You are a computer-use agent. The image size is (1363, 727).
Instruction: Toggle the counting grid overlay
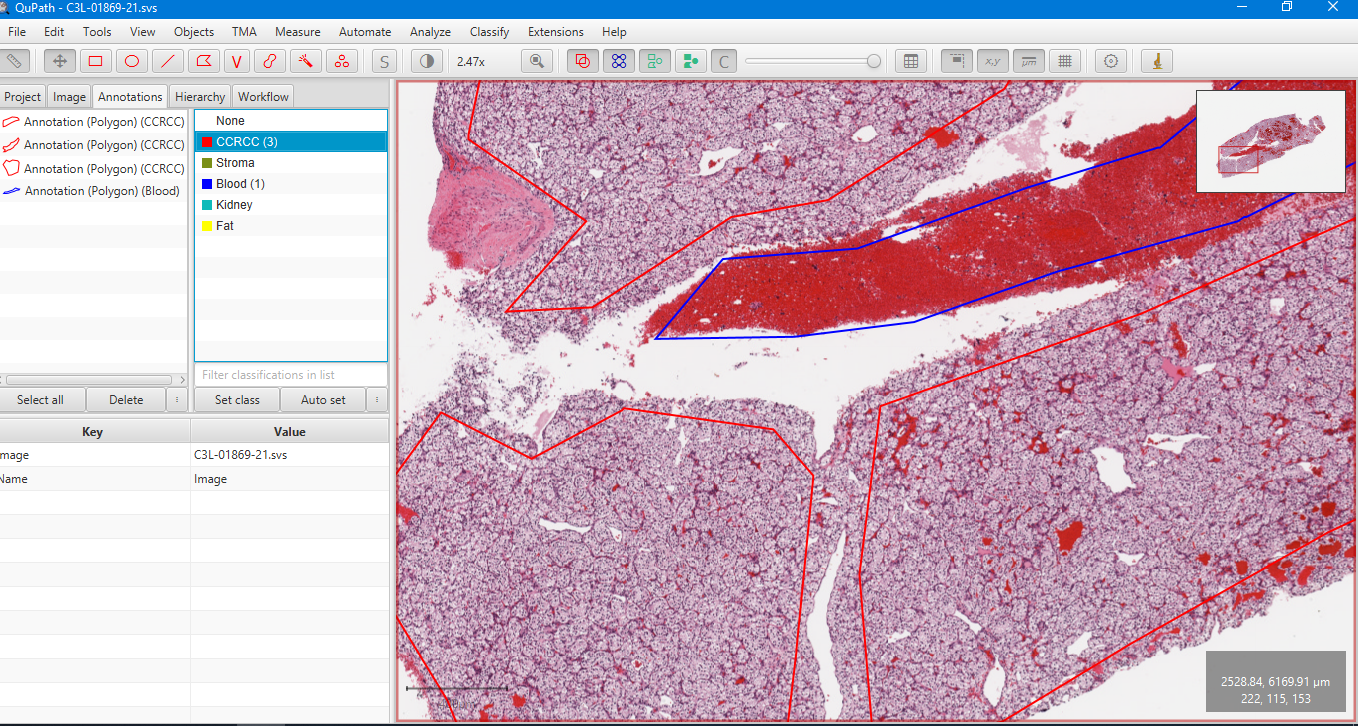coord(1065,61)
